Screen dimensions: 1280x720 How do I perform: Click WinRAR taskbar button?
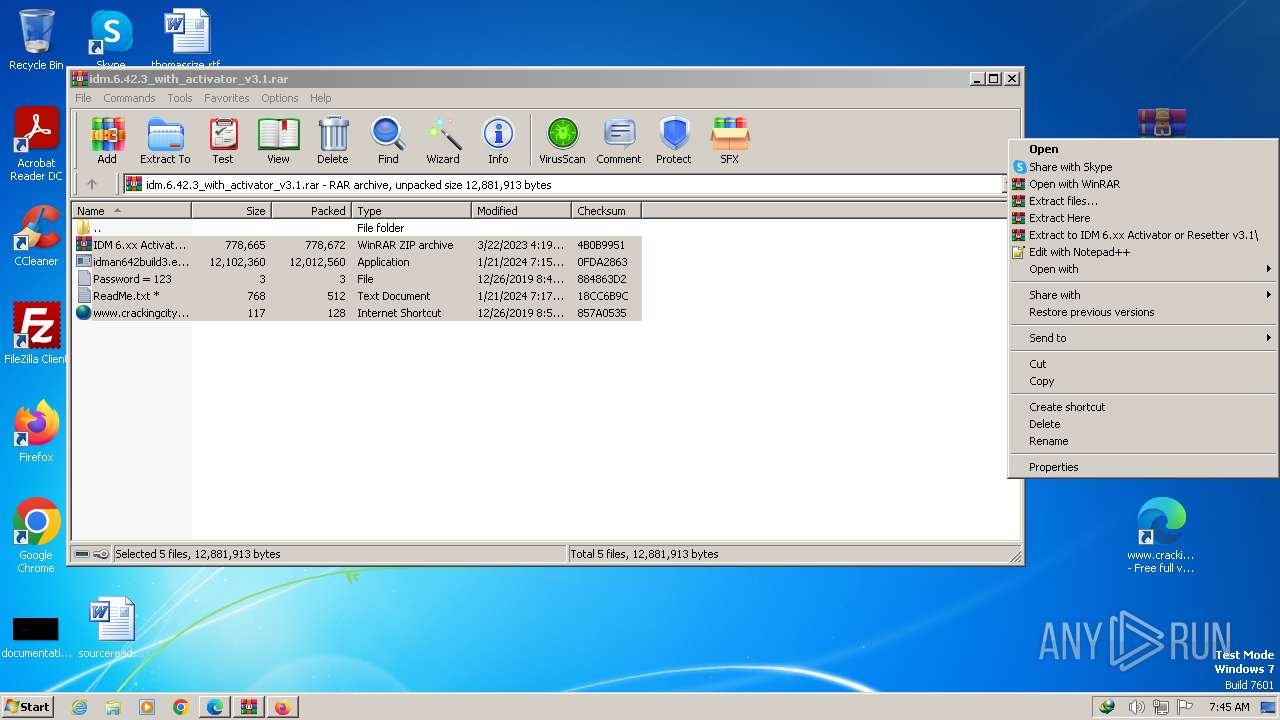248,707
